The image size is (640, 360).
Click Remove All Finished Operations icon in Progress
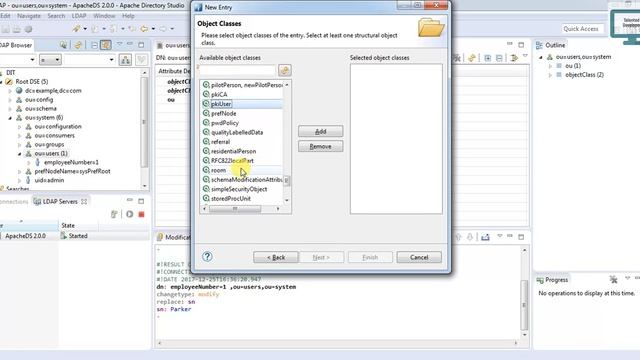[x=613, y=280]
